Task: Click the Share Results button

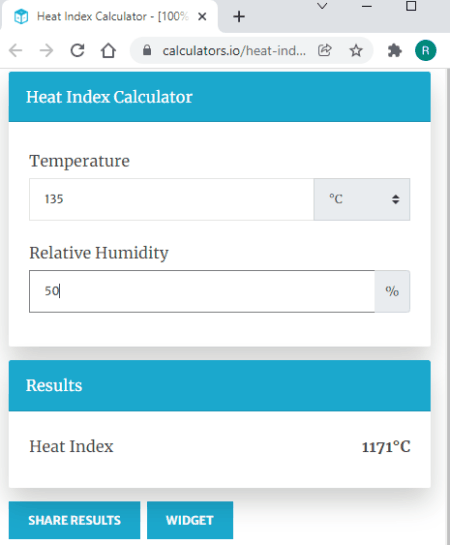Action: [x=74, y=520]
